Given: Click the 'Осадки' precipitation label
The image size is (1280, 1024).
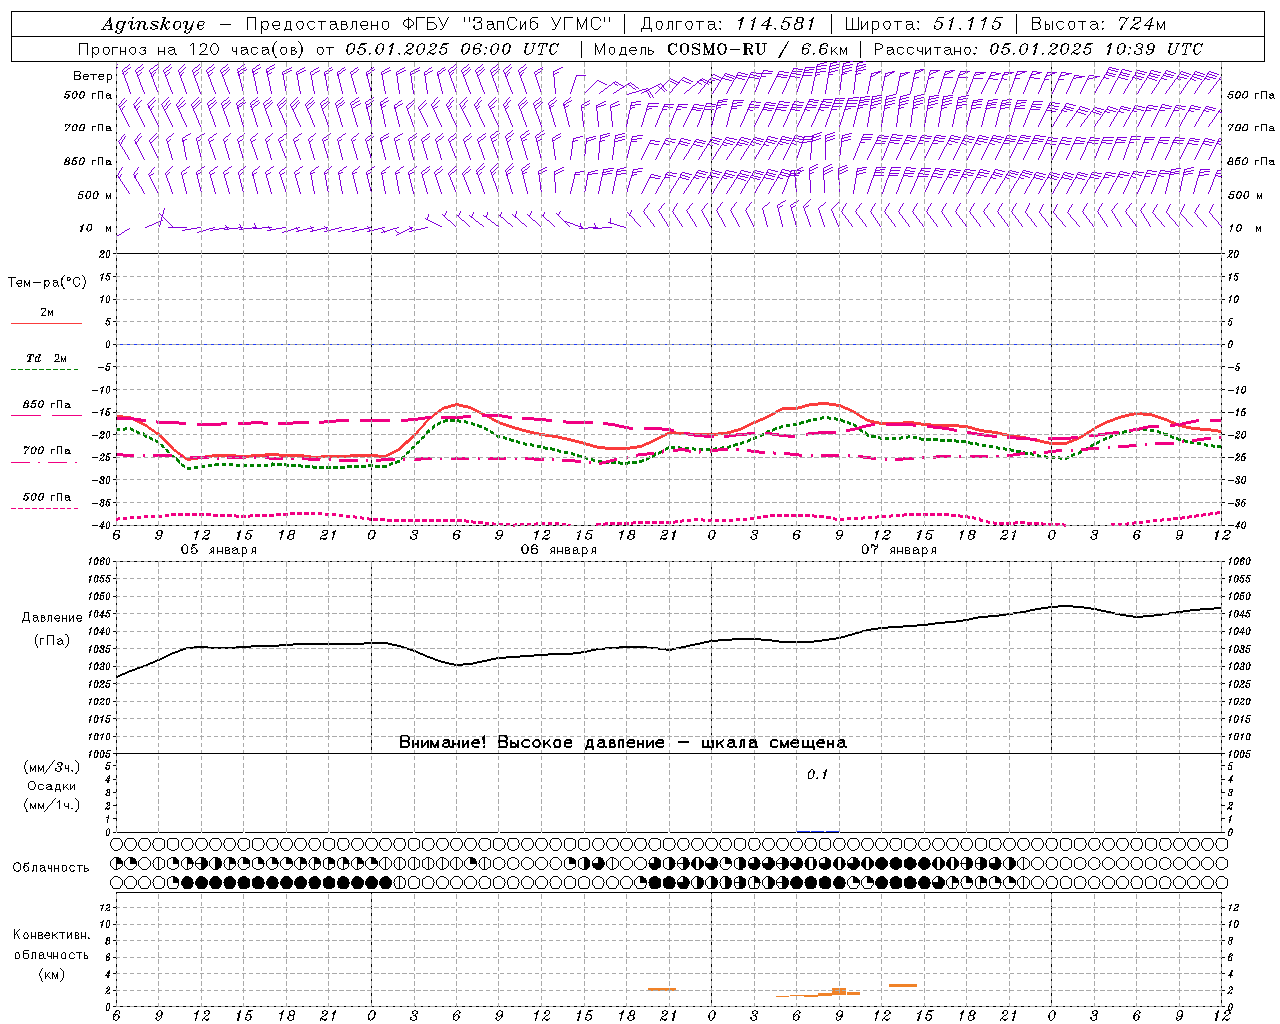Looking at the screenshot, I should pyautogui.click(x=51, y=786).
